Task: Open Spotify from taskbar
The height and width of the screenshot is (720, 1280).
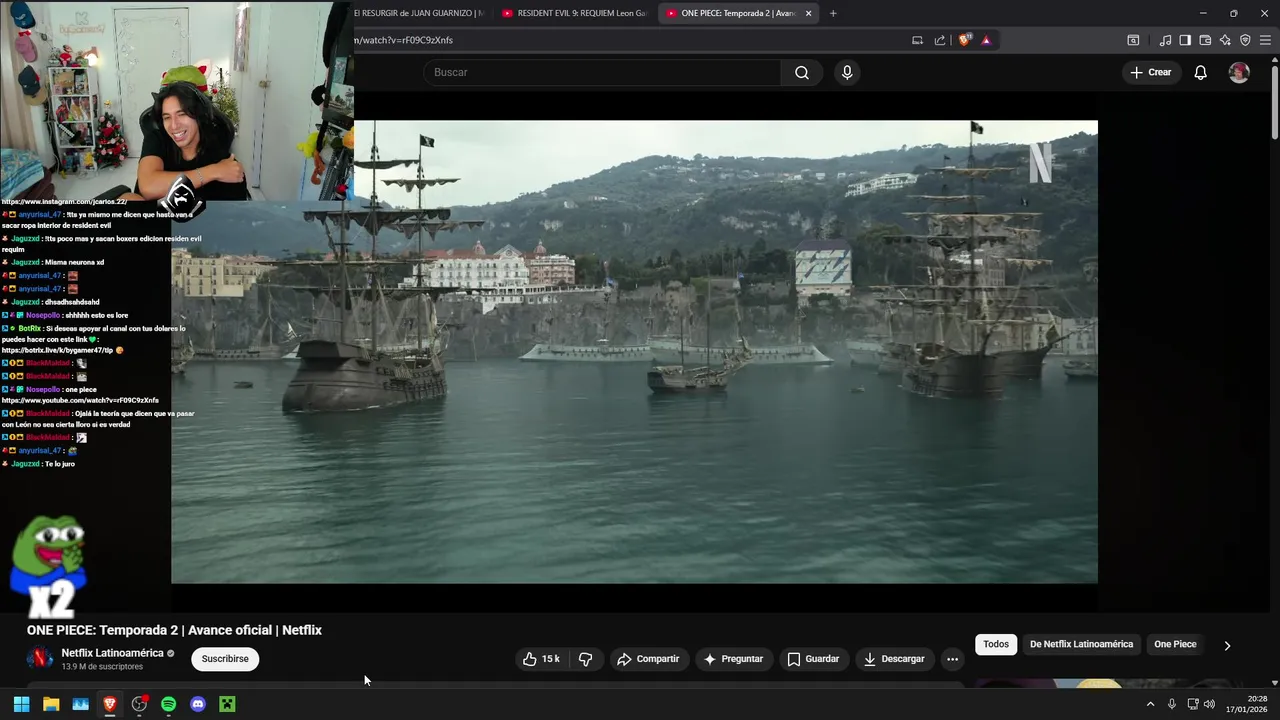Action: pyautogui.click(x=168, y=704)
